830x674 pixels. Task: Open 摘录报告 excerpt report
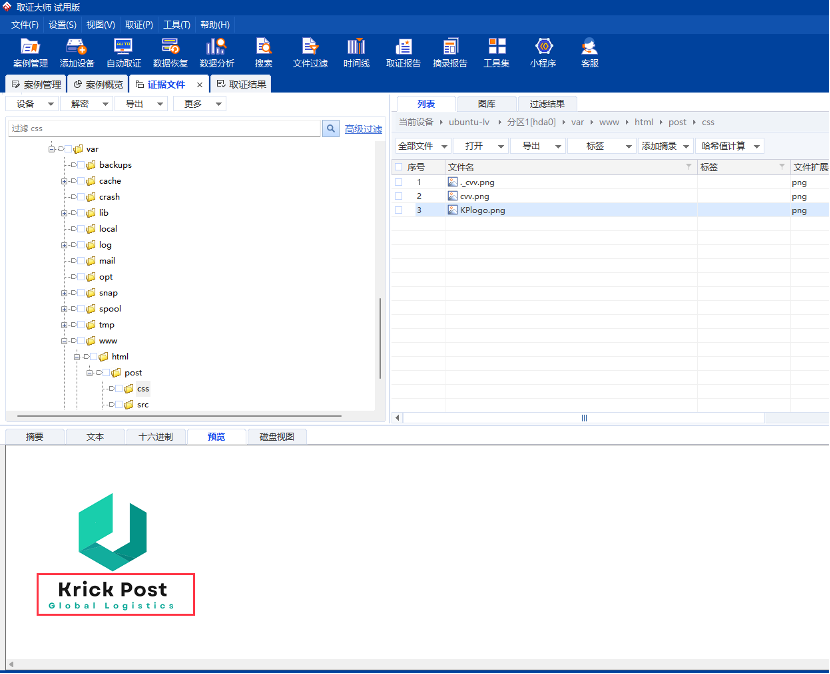point(449,52)
